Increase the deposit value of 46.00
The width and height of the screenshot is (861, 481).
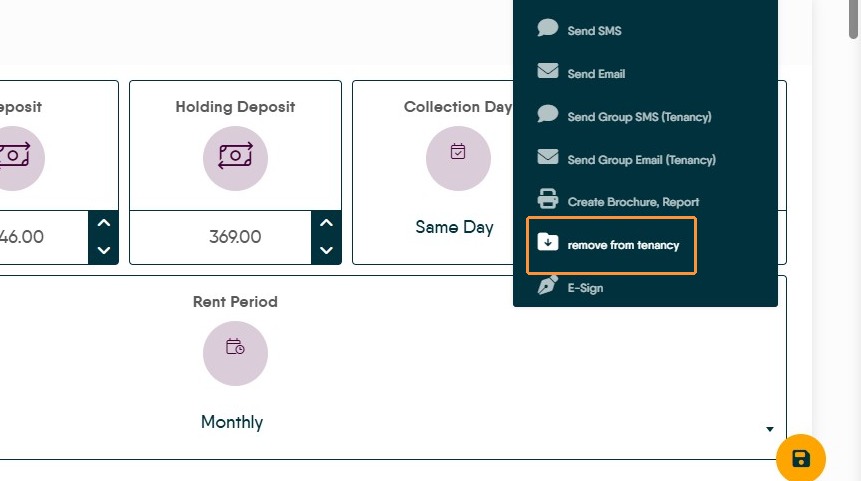(x=104, y=224)
